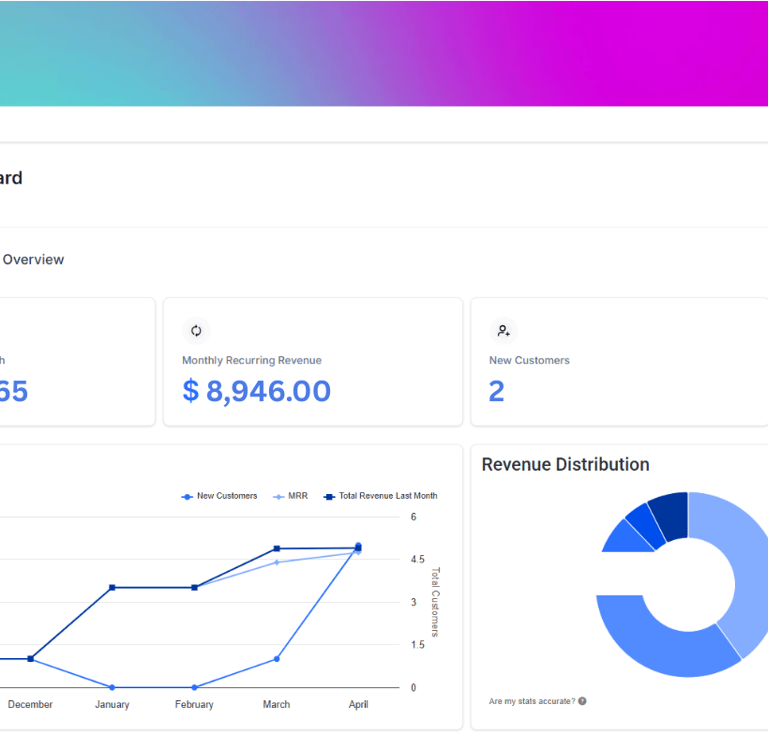Click the February New Customers data point
The height and width of the screenshot is (750, 768).
click(194, 687)
